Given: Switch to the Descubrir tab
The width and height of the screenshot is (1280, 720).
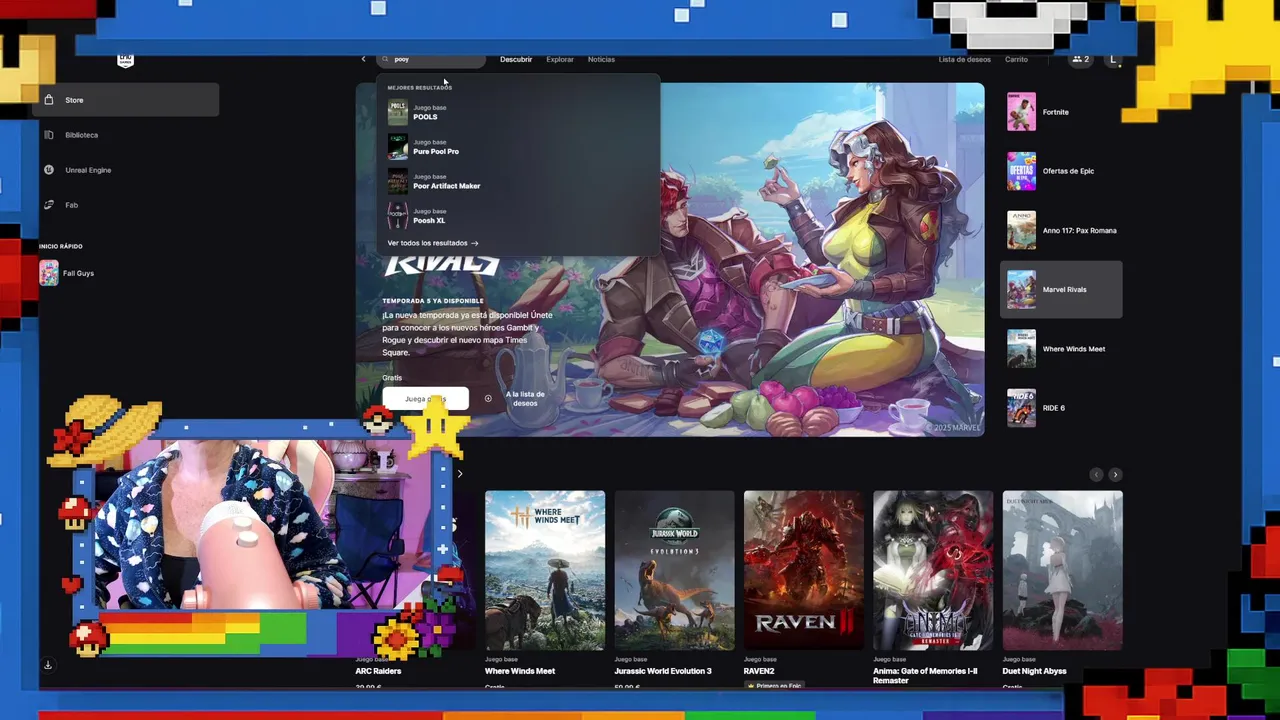Looking at the screenshot, I should click(516, 59).
